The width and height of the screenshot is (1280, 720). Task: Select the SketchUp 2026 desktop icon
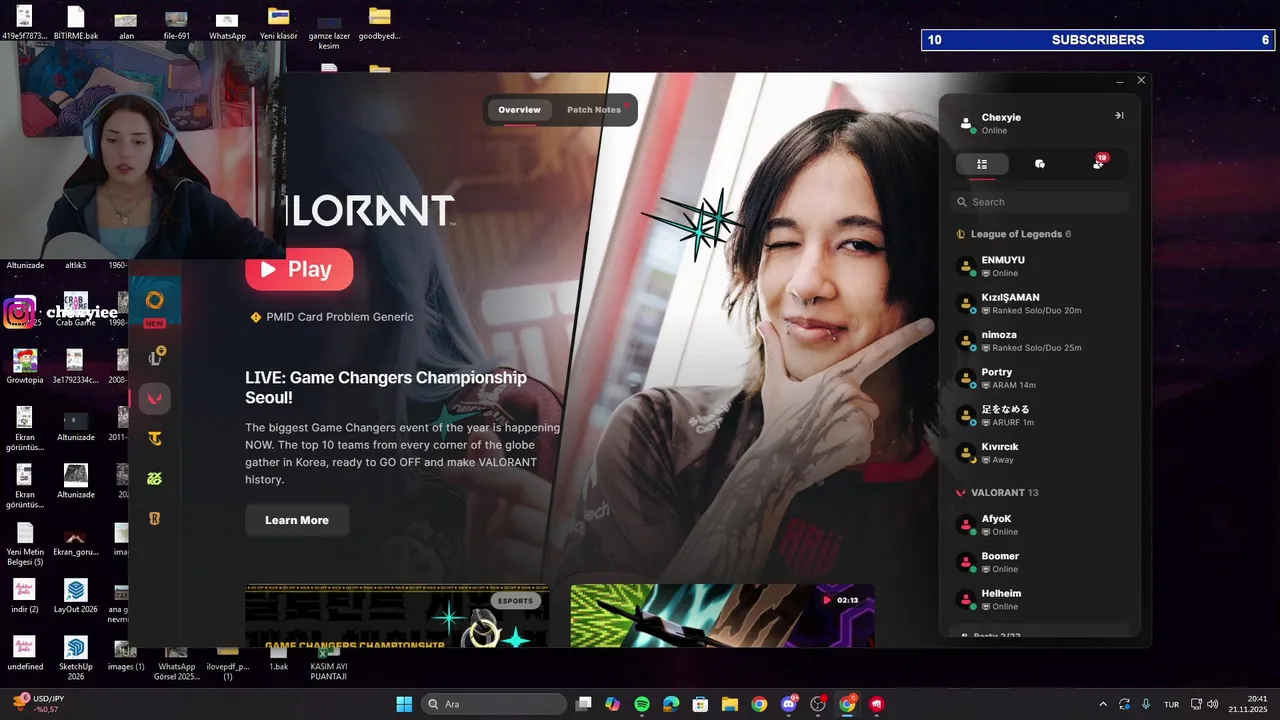click(75, 658)
